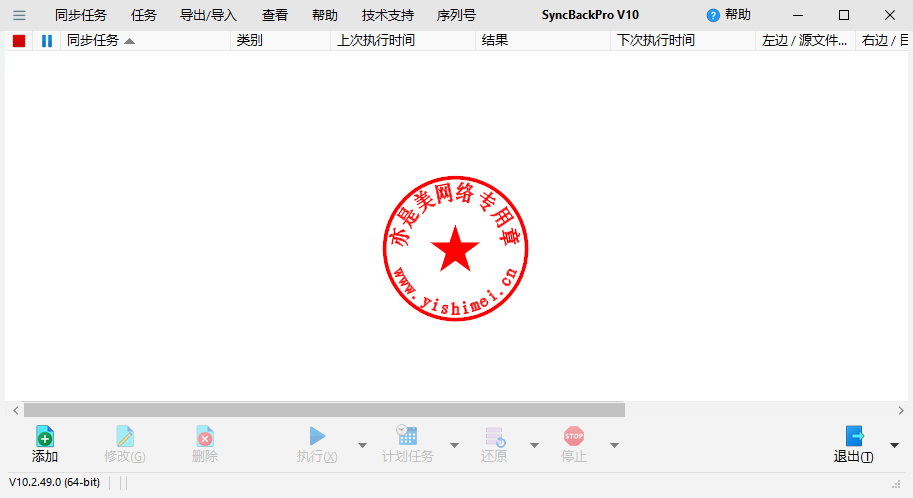Open the 导出/导入 menu
Viewport: 913px width, 498px height.
(x=208, y=15)
